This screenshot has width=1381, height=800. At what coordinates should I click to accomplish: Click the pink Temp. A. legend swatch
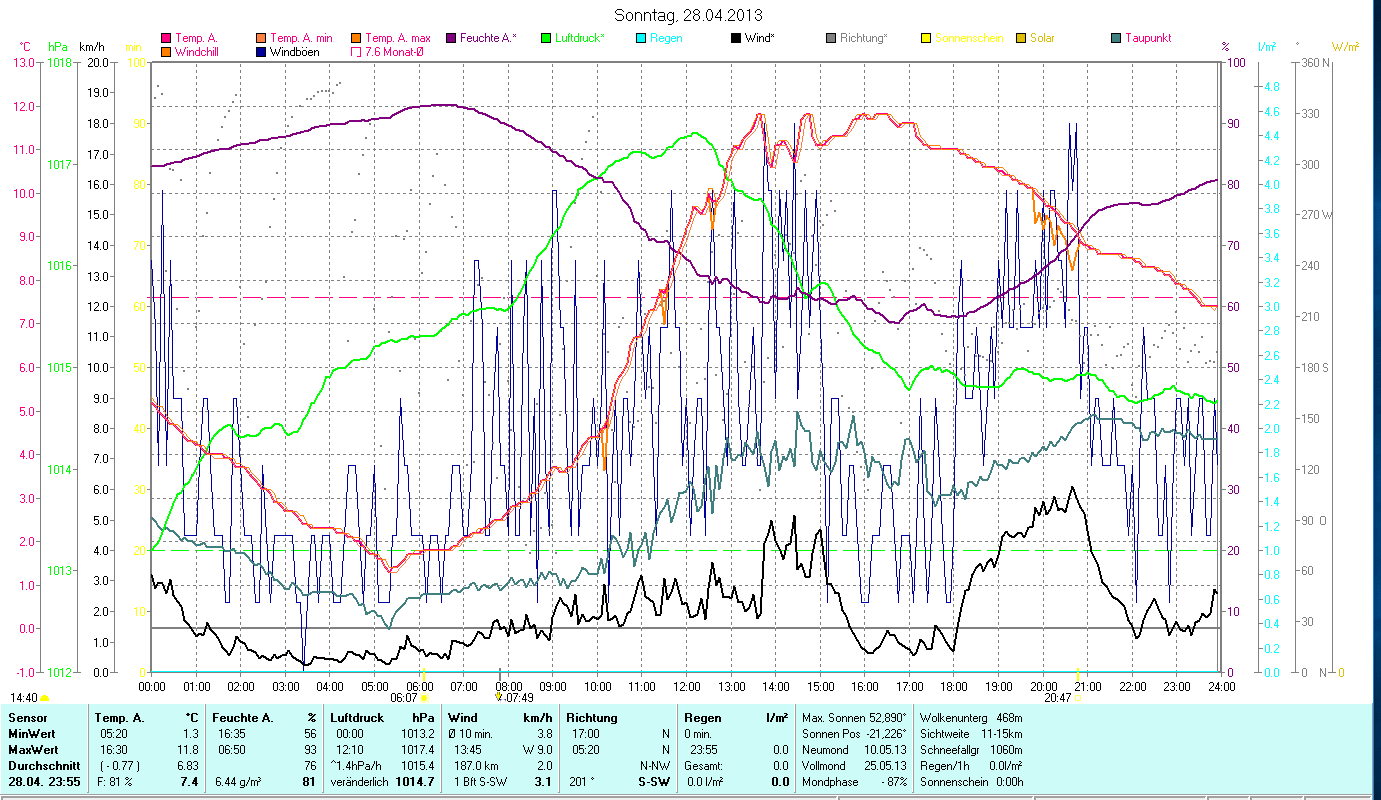pyautogui.click(x=166, y=38)
